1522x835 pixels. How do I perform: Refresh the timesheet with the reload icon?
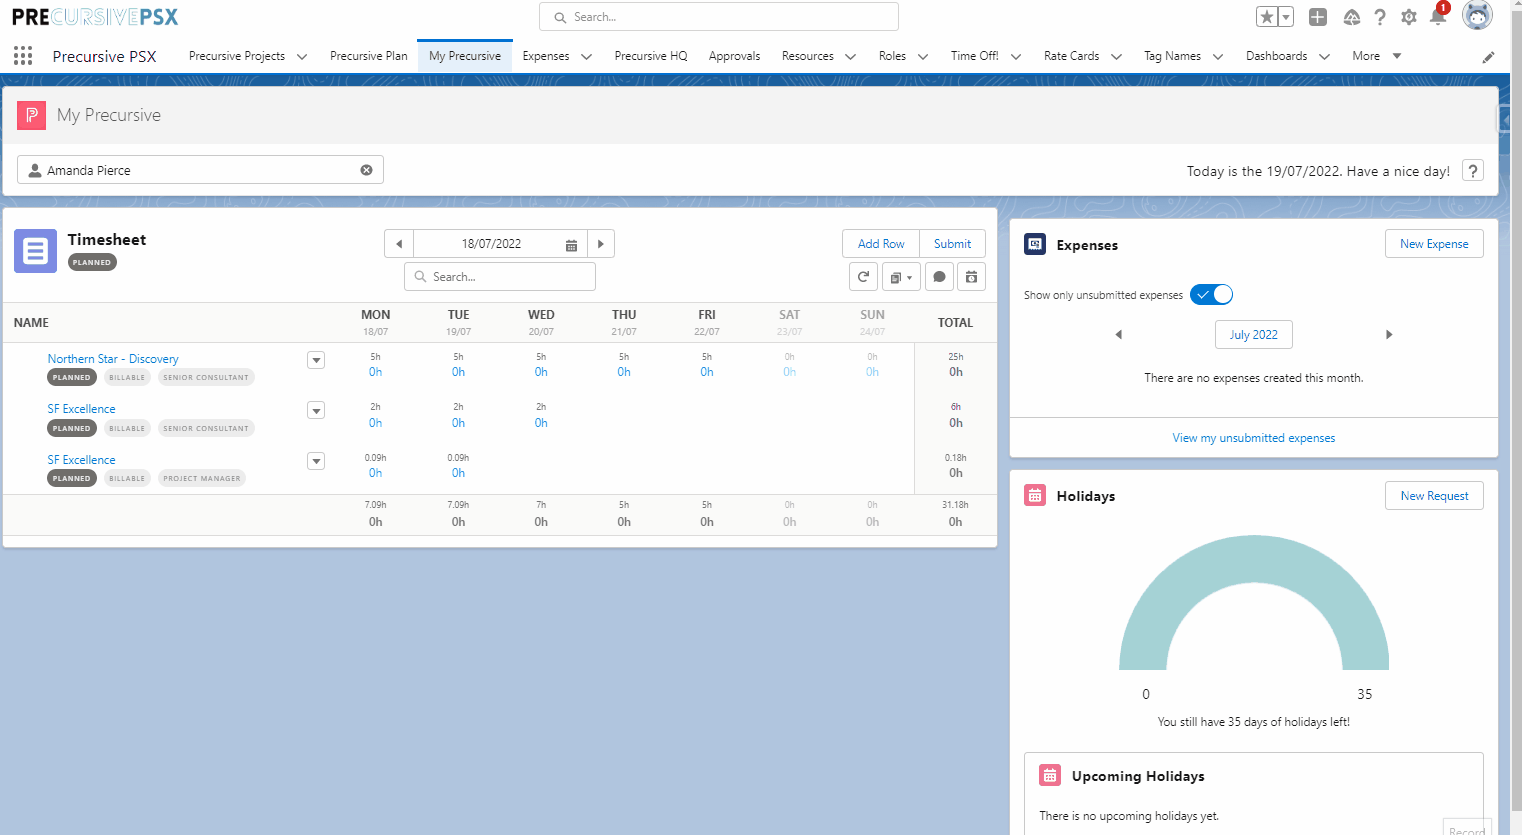[863, 277]
